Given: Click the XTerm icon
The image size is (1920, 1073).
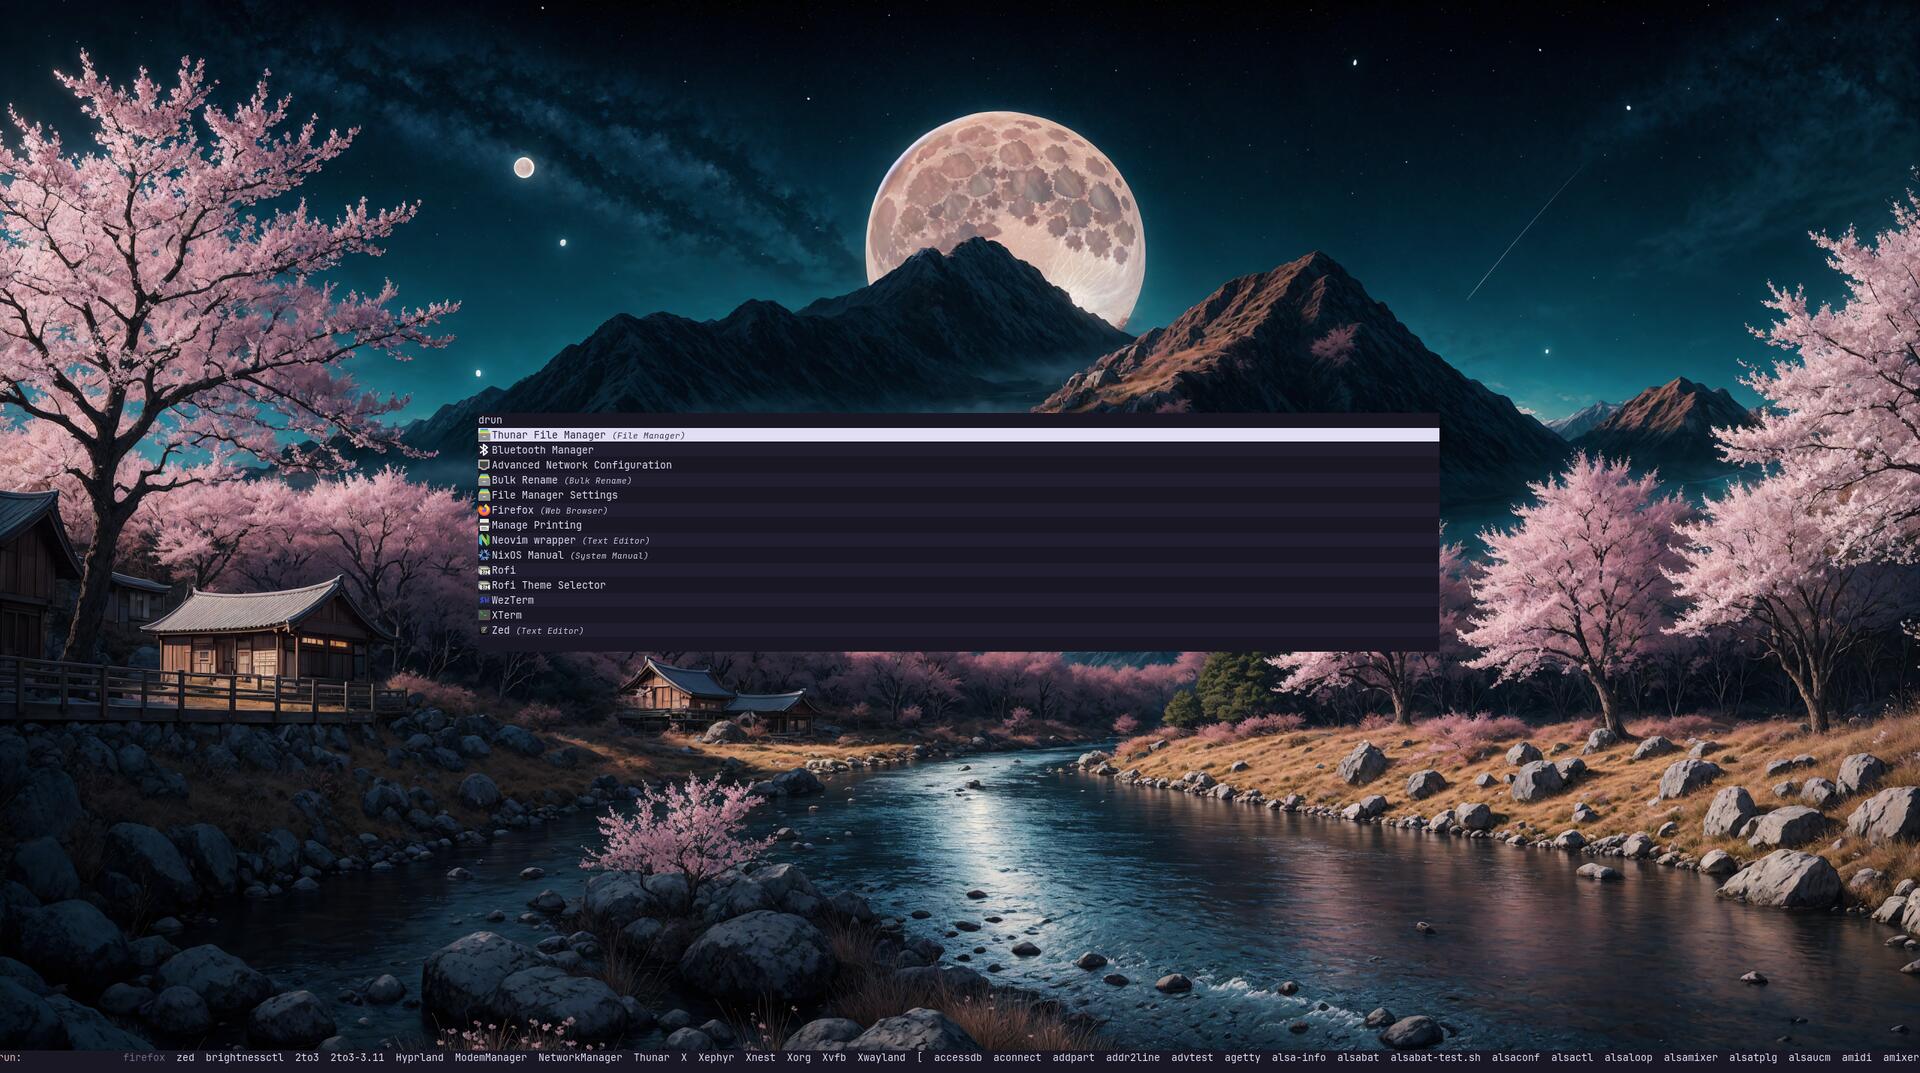Looking at the screenshot, I should pyautogui.click(x=484, y=615).
